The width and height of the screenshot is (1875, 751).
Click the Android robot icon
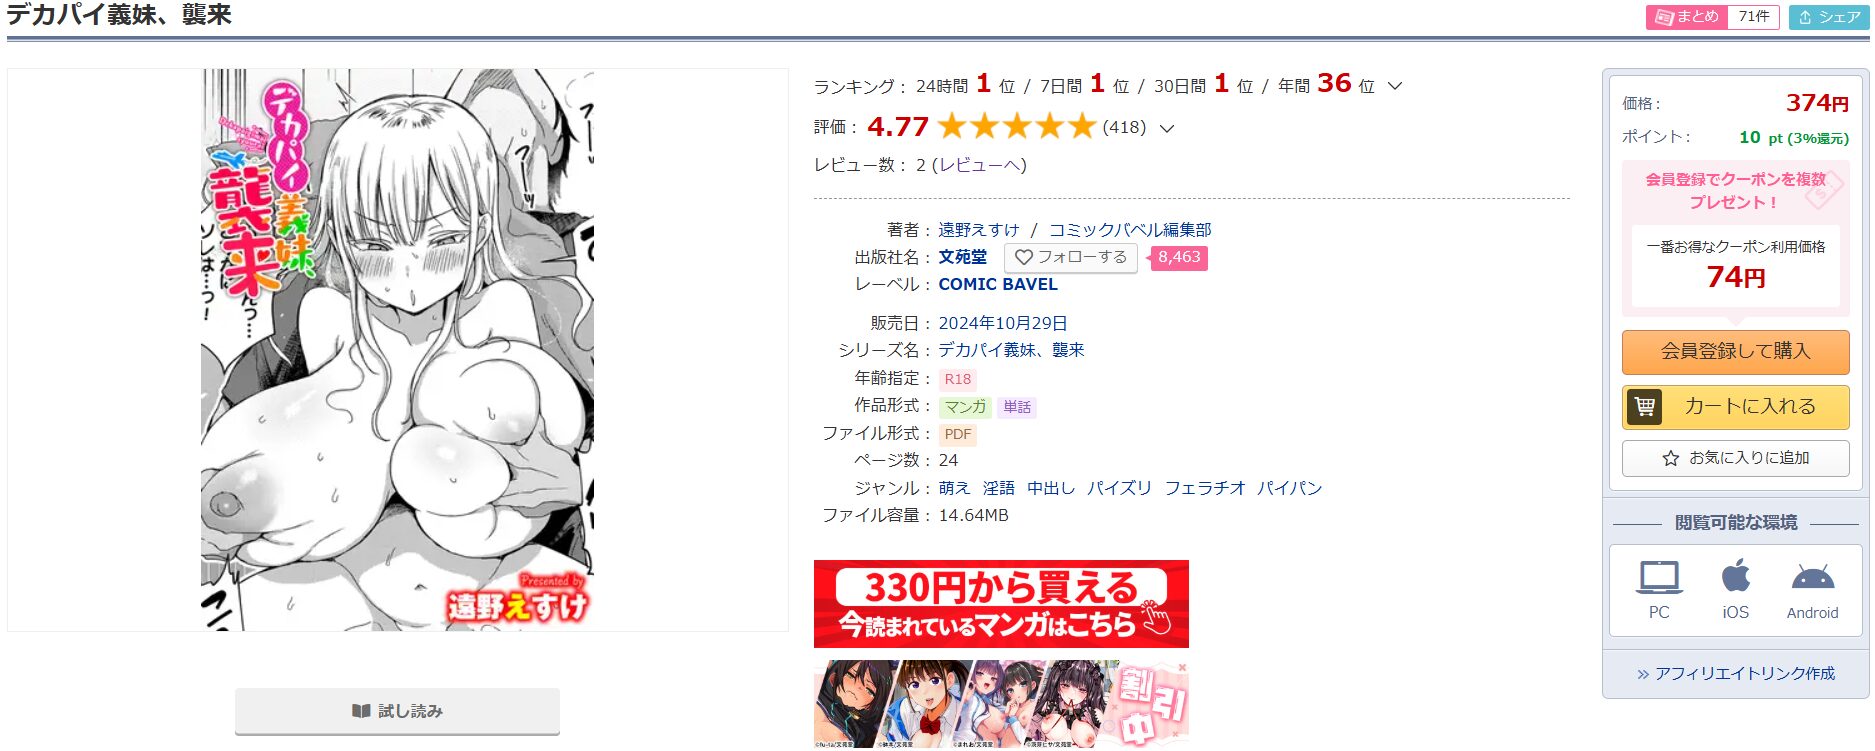[x=1813, y=578]
